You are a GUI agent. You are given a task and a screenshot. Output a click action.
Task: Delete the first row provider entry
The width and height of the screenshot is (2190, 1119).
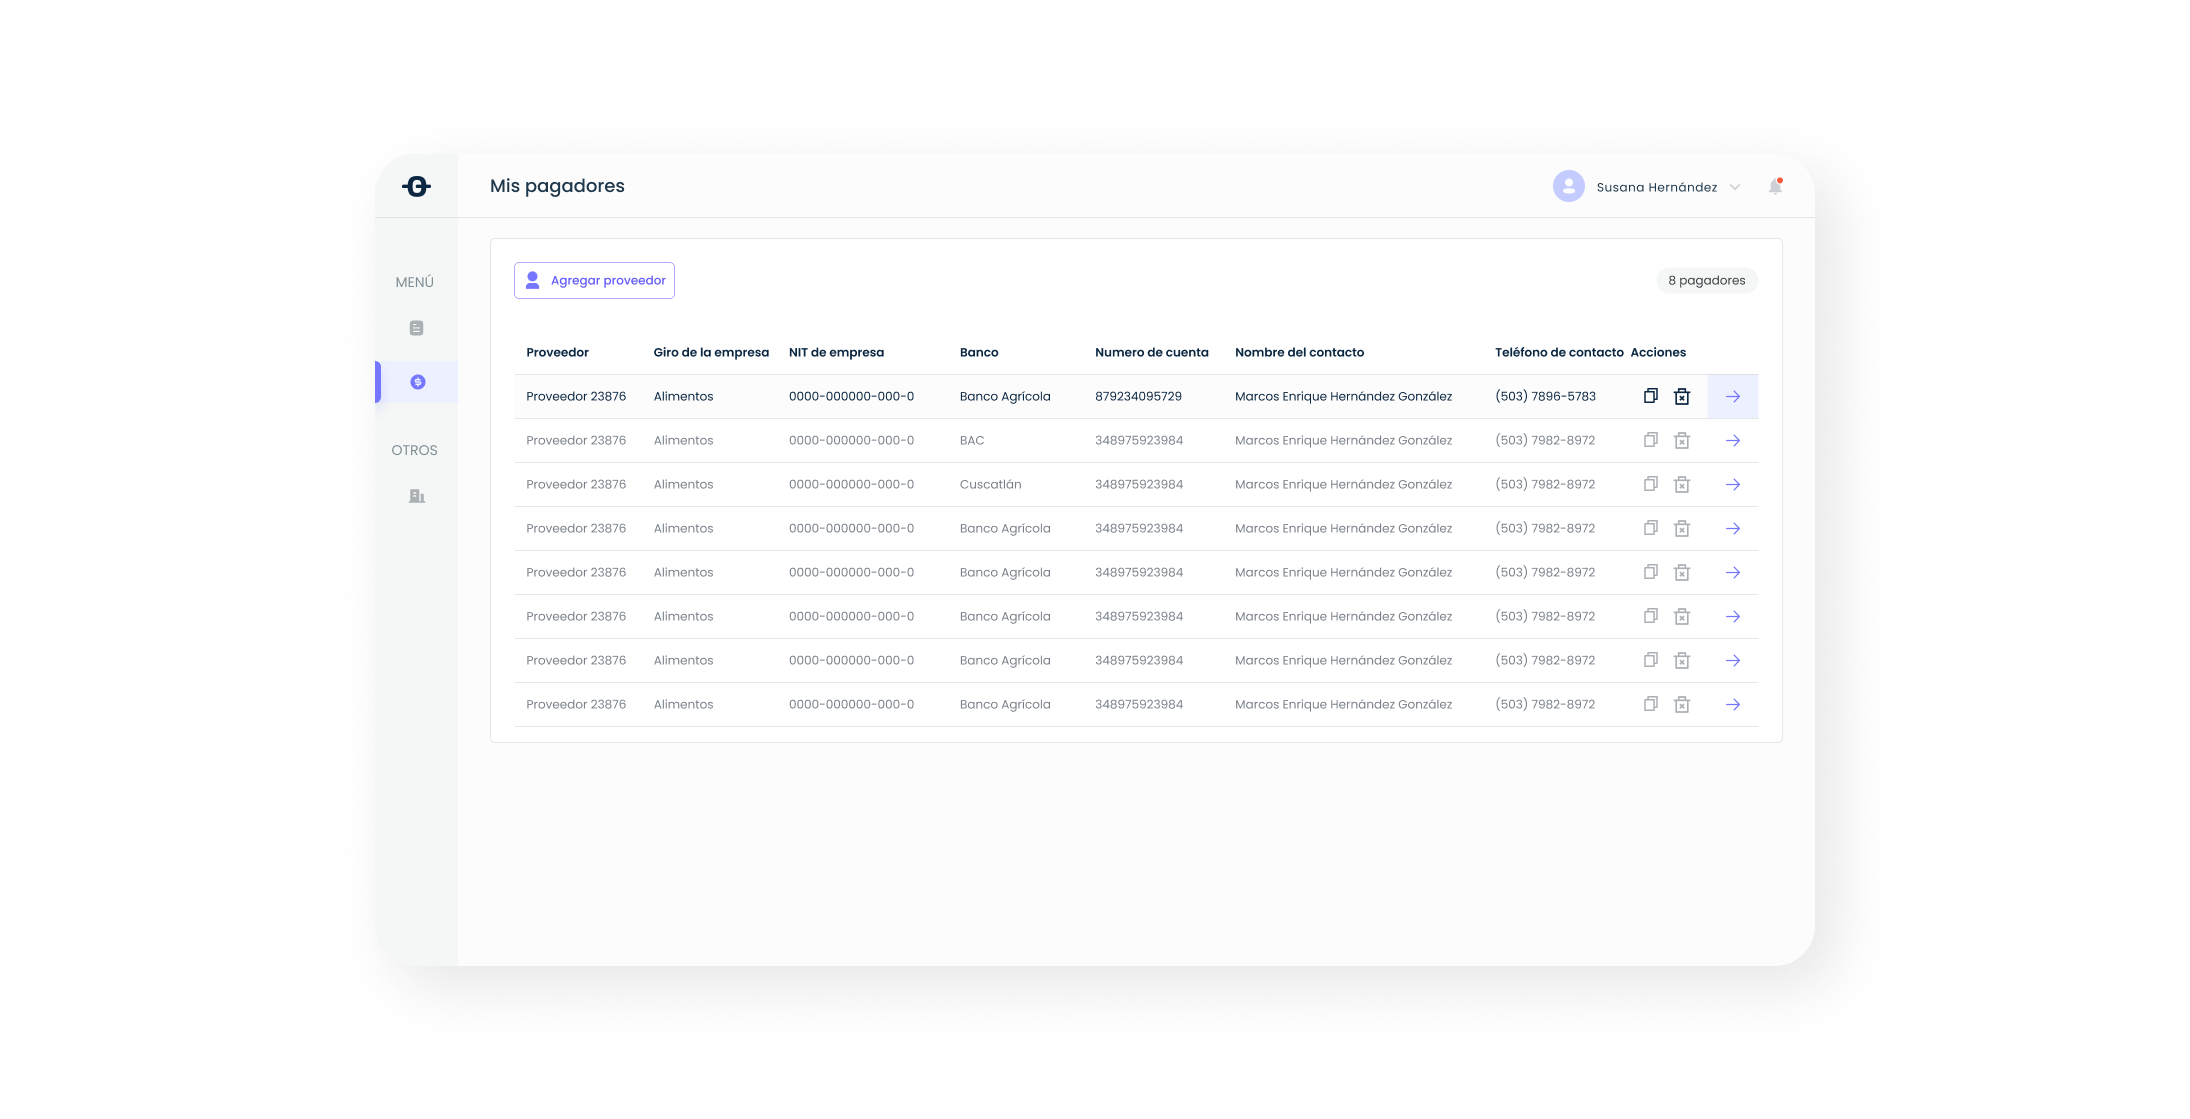[1682, 397]
